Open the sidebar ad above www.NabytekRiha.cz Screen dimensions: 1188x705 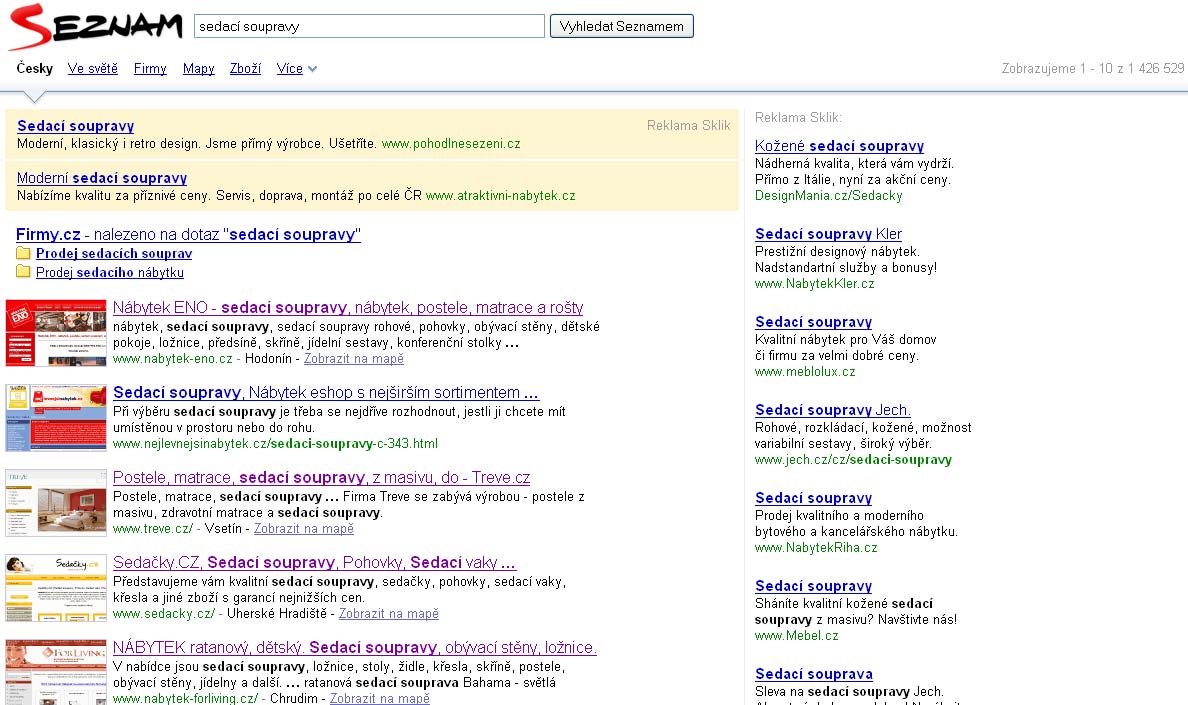coord(813,497)
